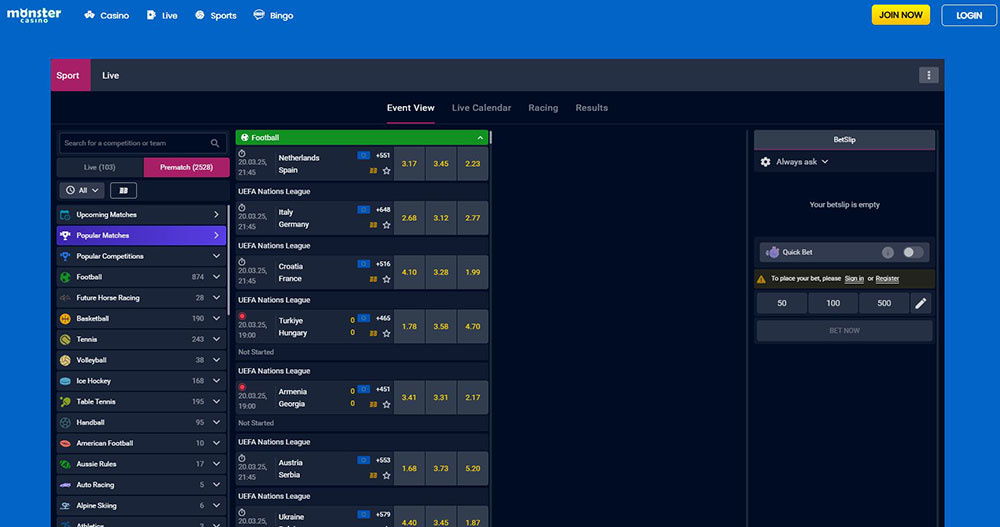This screenshot has width=1000, height=527.
Task: Click the Volleyball icon in sidebar
Action: [x=65, y=360]
